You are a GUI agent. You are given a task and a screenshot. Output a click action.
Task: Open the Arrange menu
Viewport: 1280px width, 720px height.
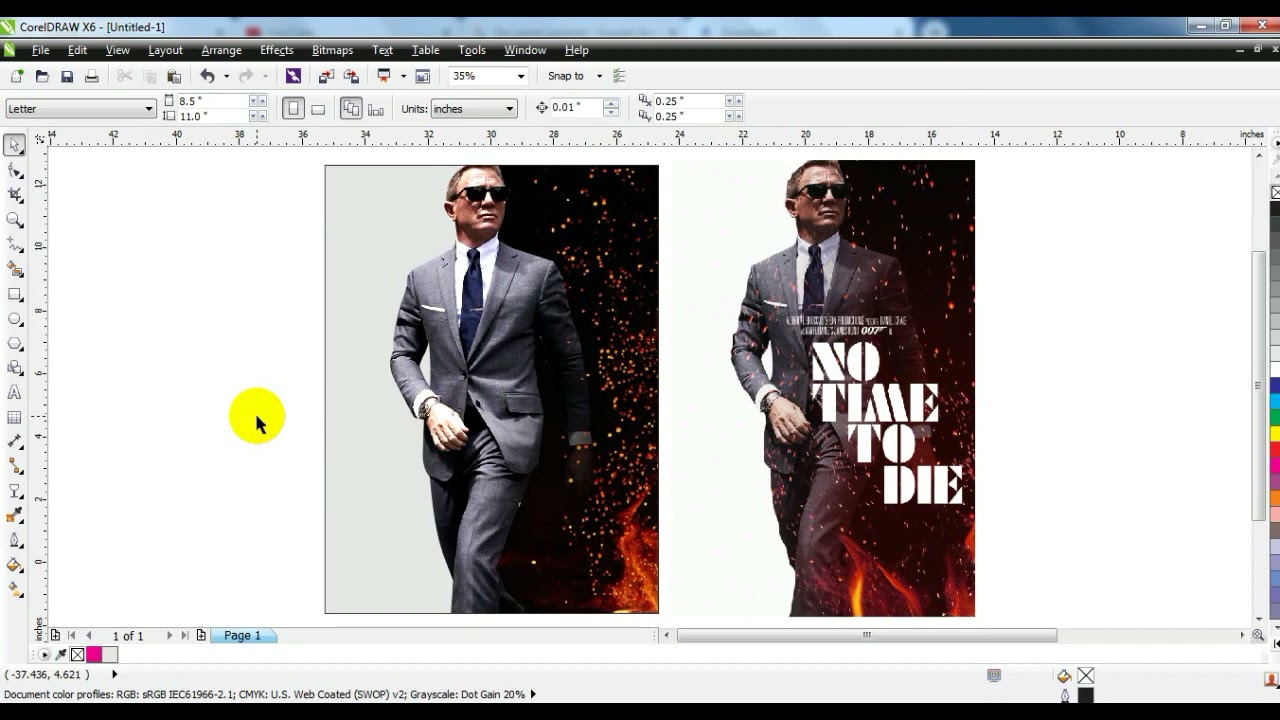tap(221, 50)
